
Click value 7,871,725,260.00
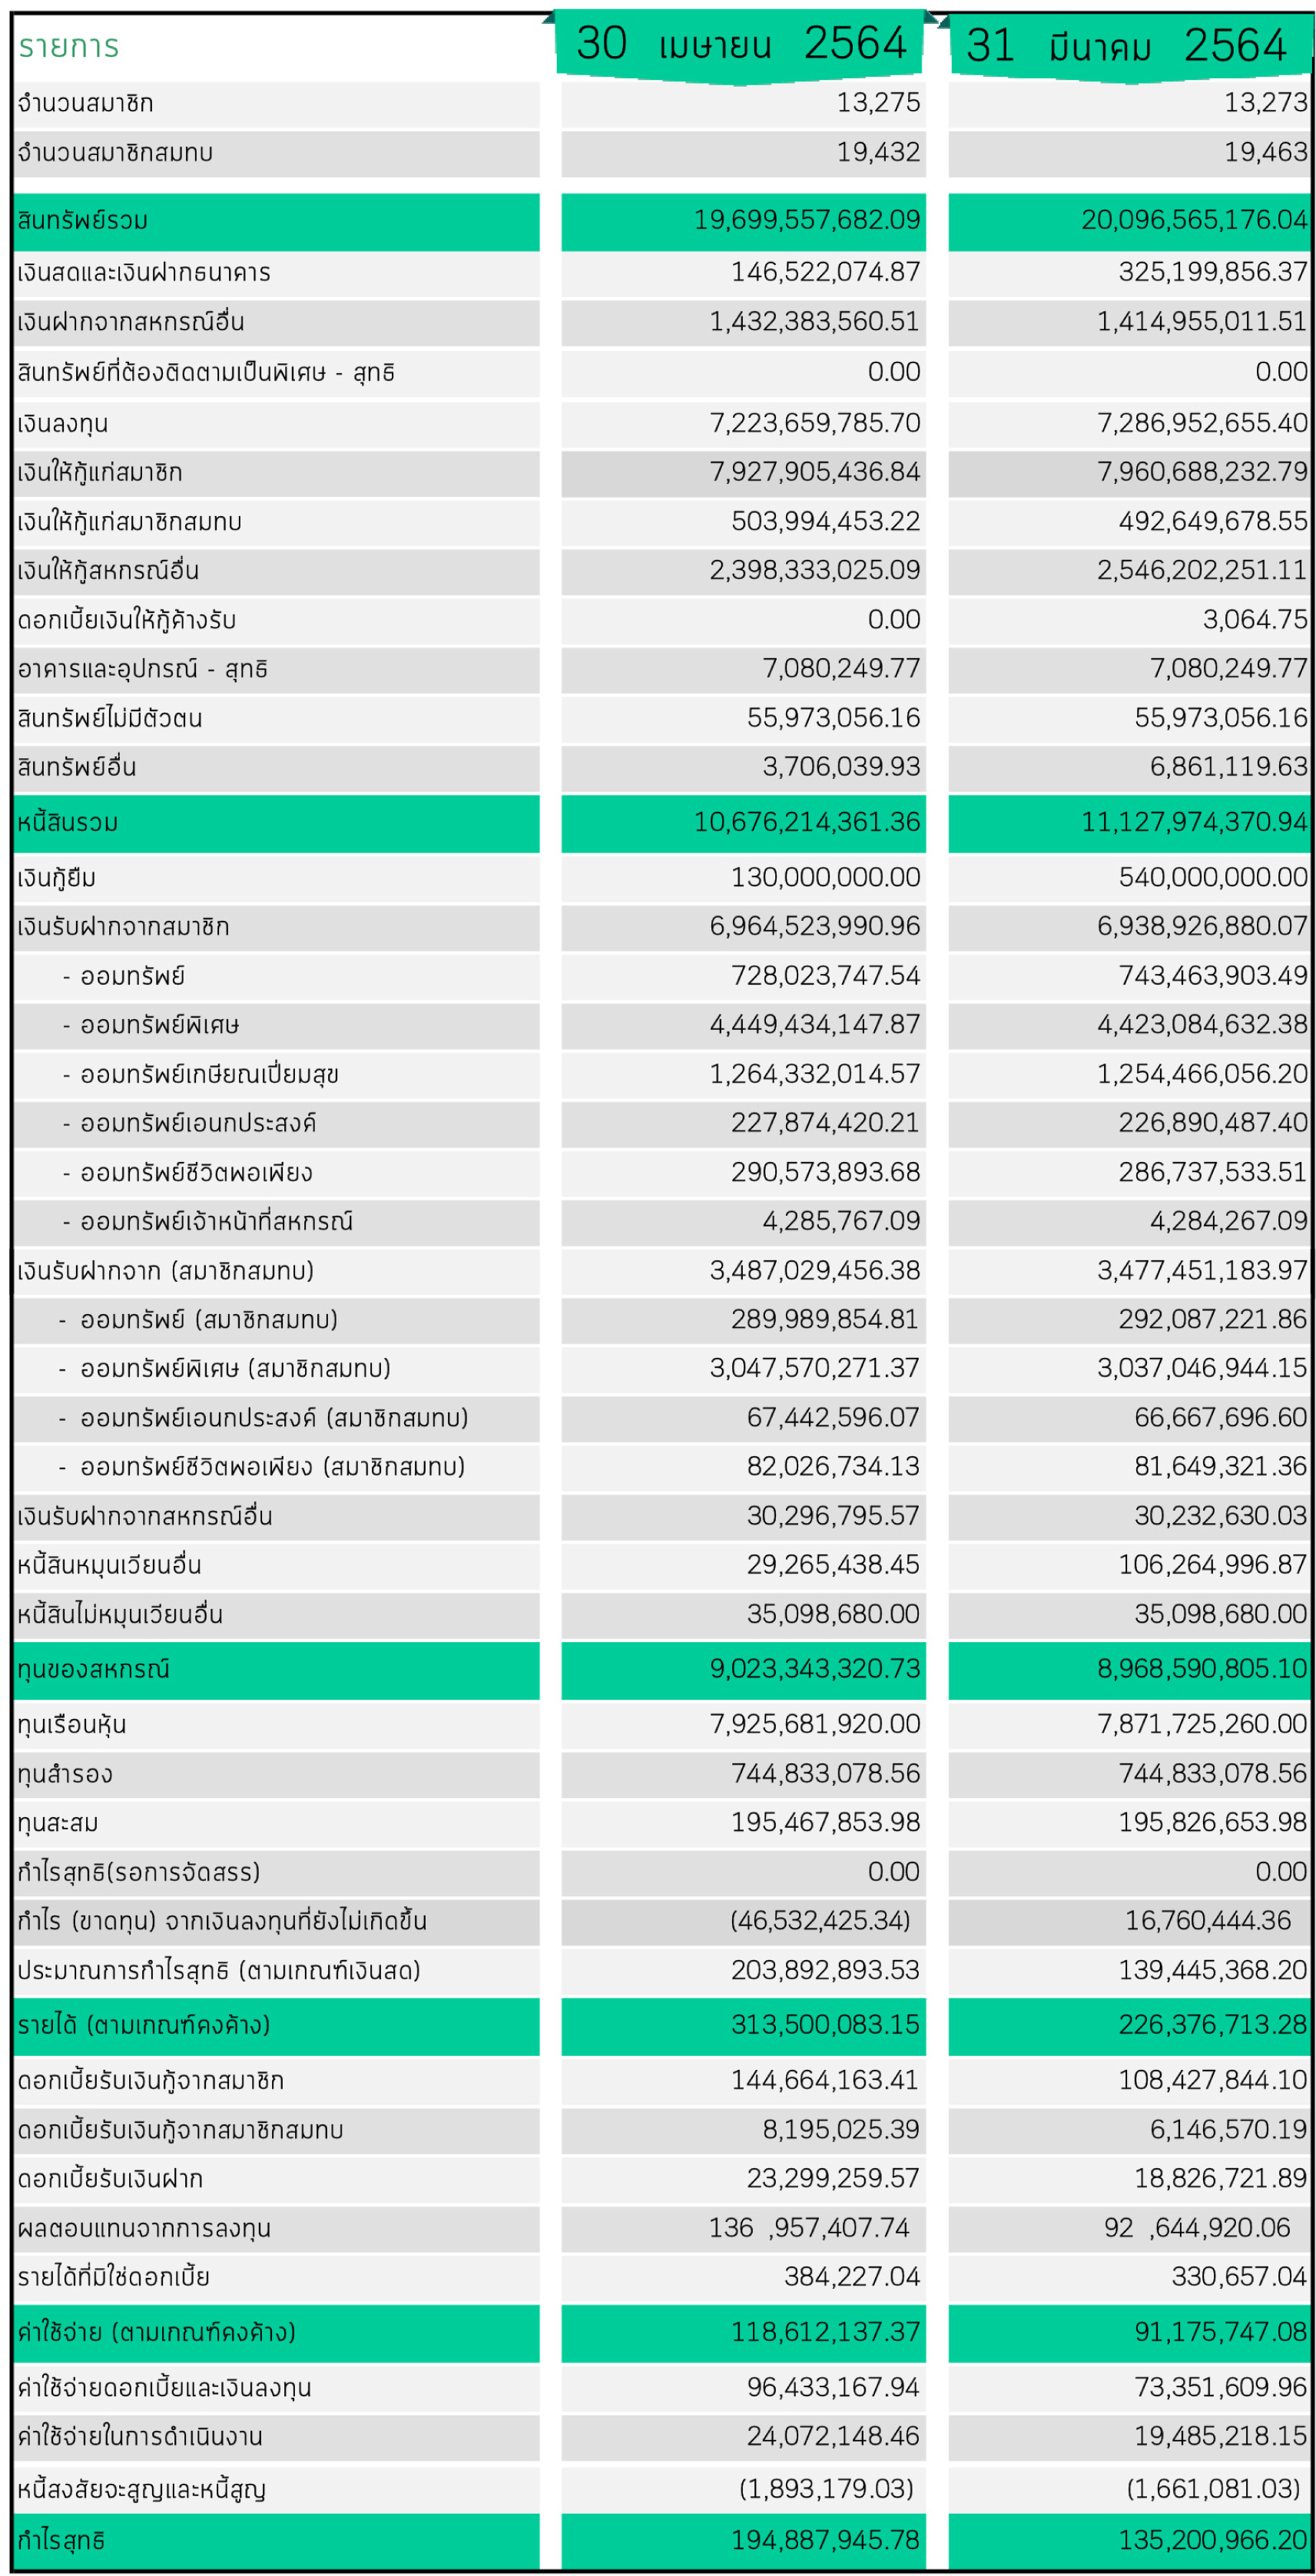1202,1724
